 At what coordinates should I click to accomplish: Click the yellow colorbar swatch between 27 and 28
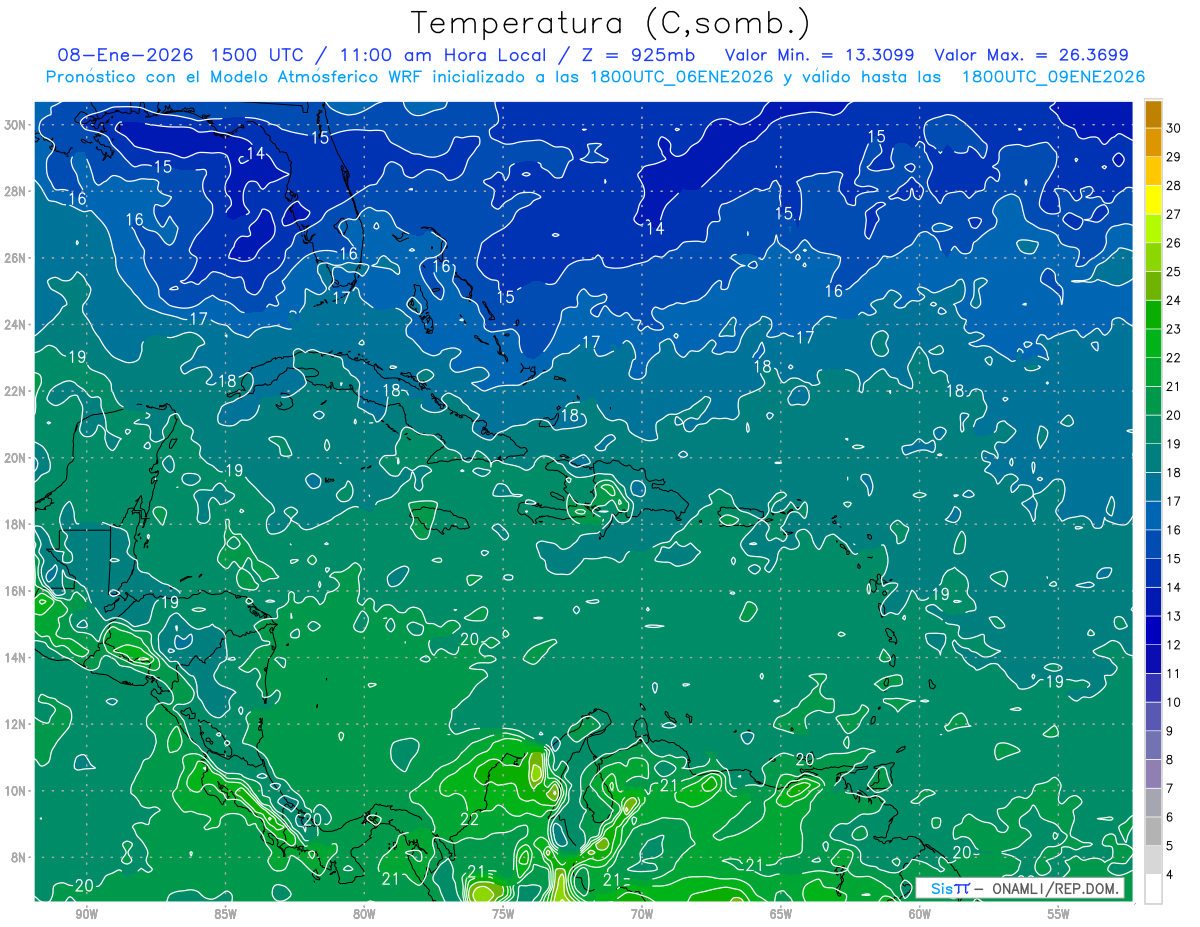coord(1153,199)
